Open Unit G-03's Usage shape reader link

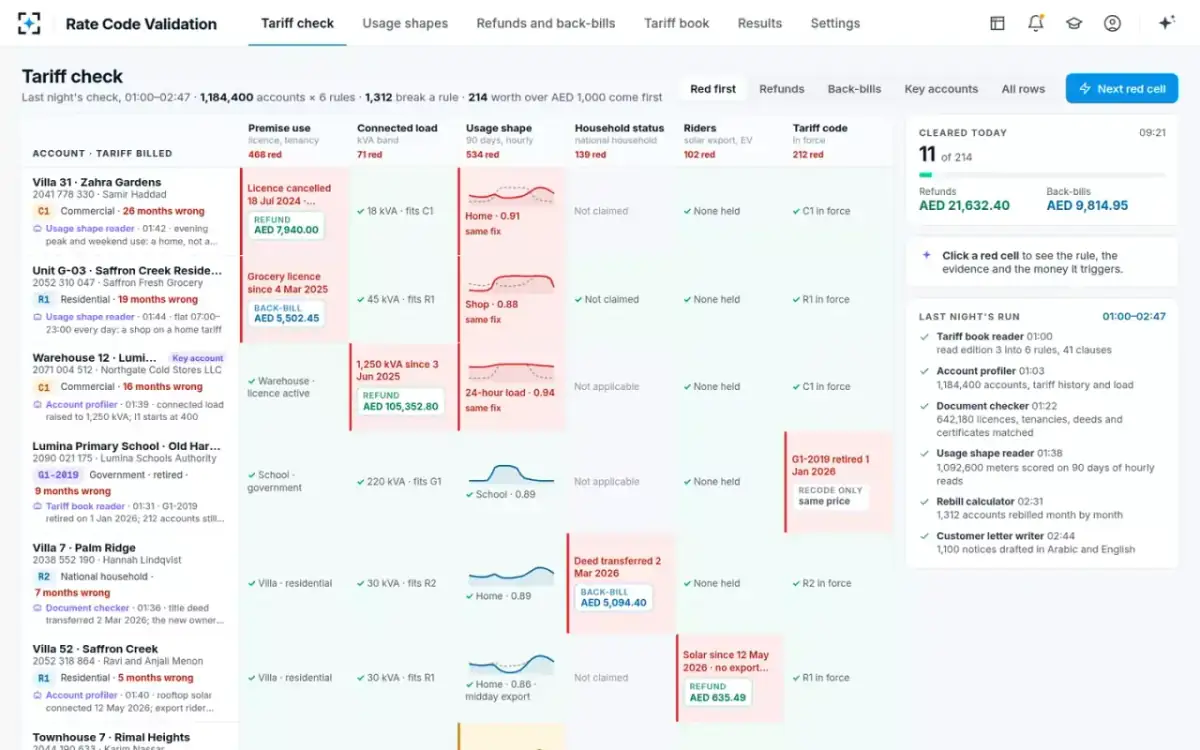tap(90, 317)
